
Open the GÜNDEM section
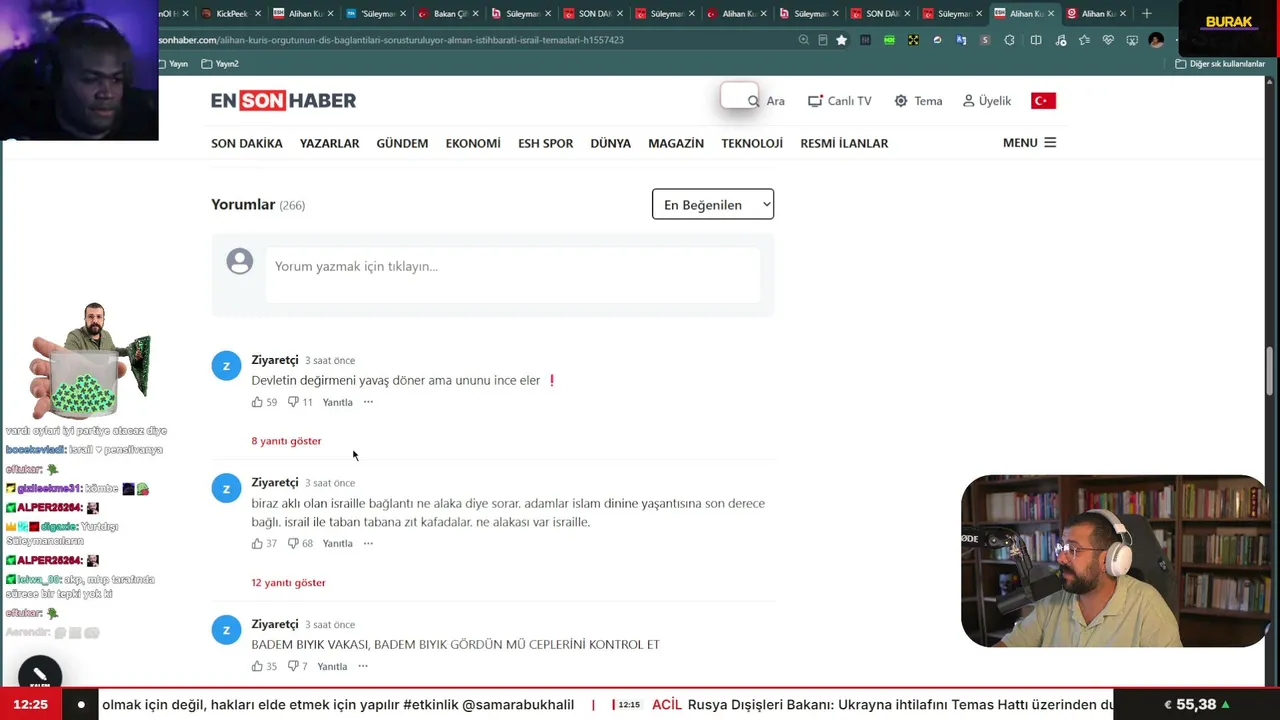click(402, 143)
